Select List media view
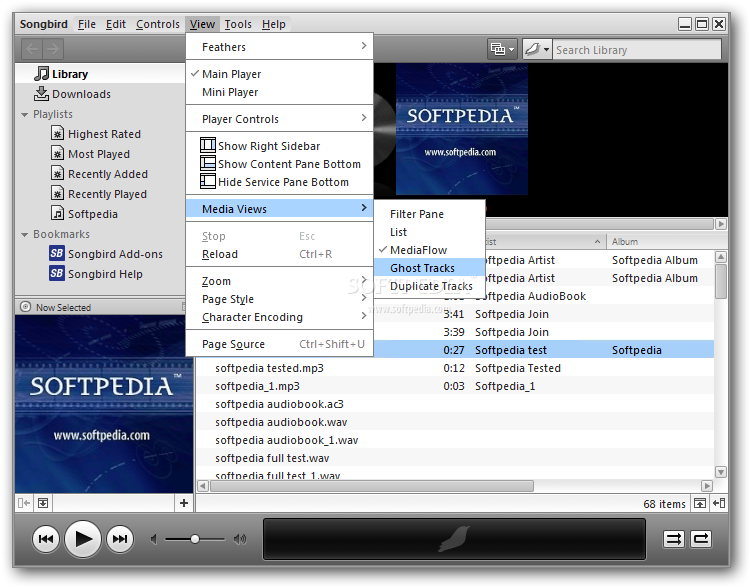Image resolution: width=751 pixels, height=588 pixels. pos(429,232)
